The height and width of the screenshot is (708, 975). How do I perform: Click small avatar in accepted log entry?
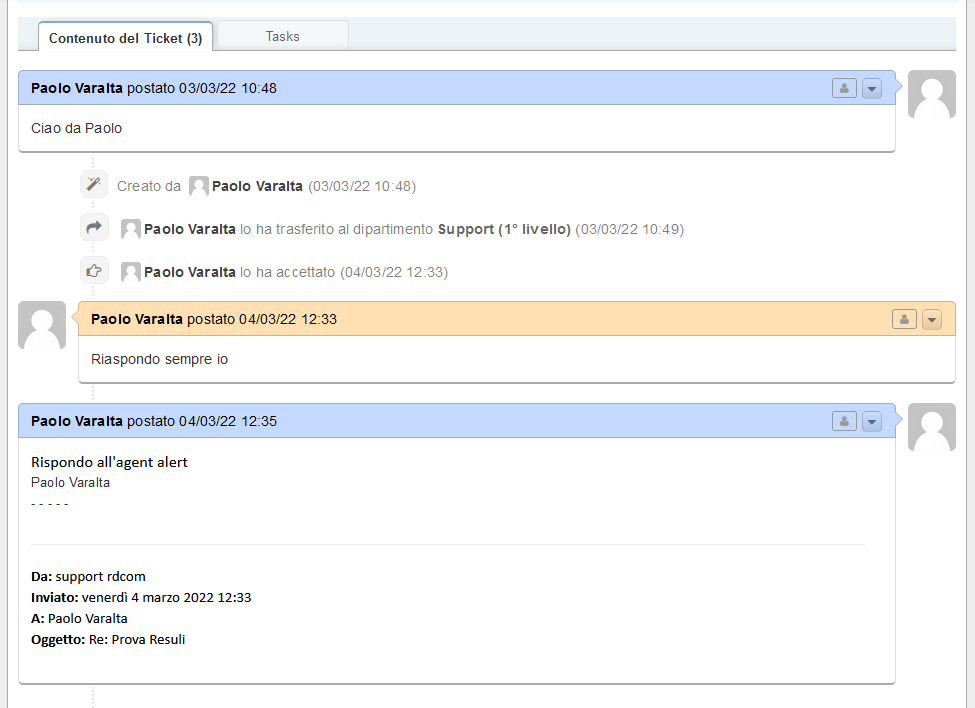(131, 272)
